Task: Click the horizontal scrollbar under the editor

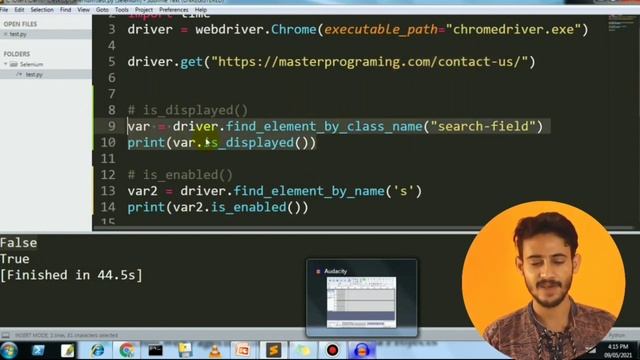Action: pyautogui.click(x=363, y=228)
